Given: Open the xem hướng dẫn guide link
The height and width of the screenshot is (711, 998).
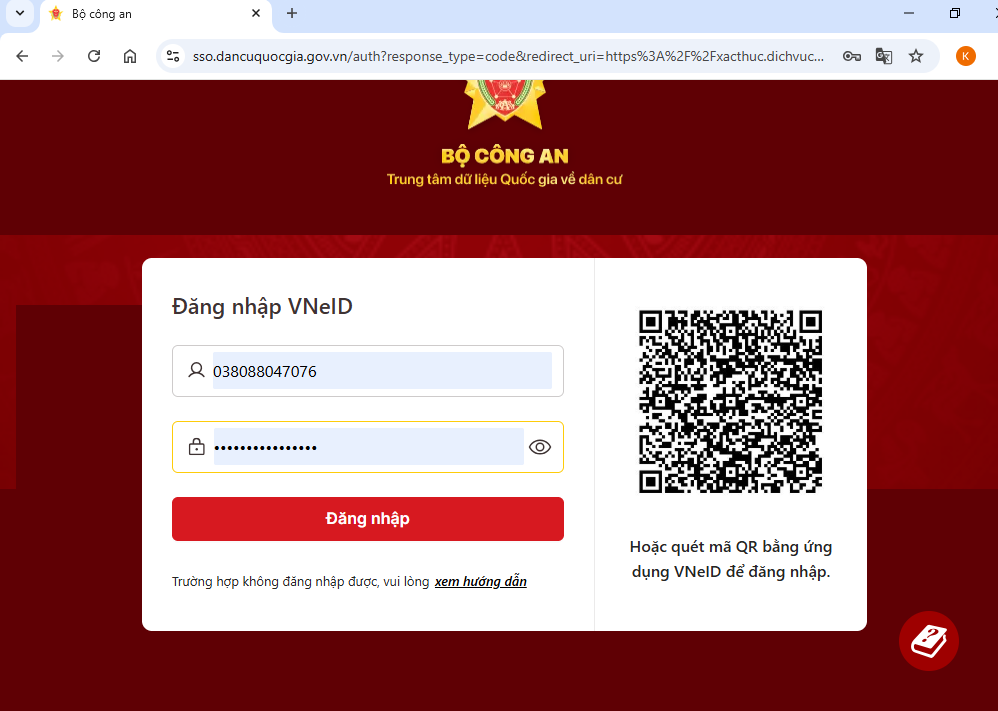Looking at the screenshot, I should click(x=481, y=581).
